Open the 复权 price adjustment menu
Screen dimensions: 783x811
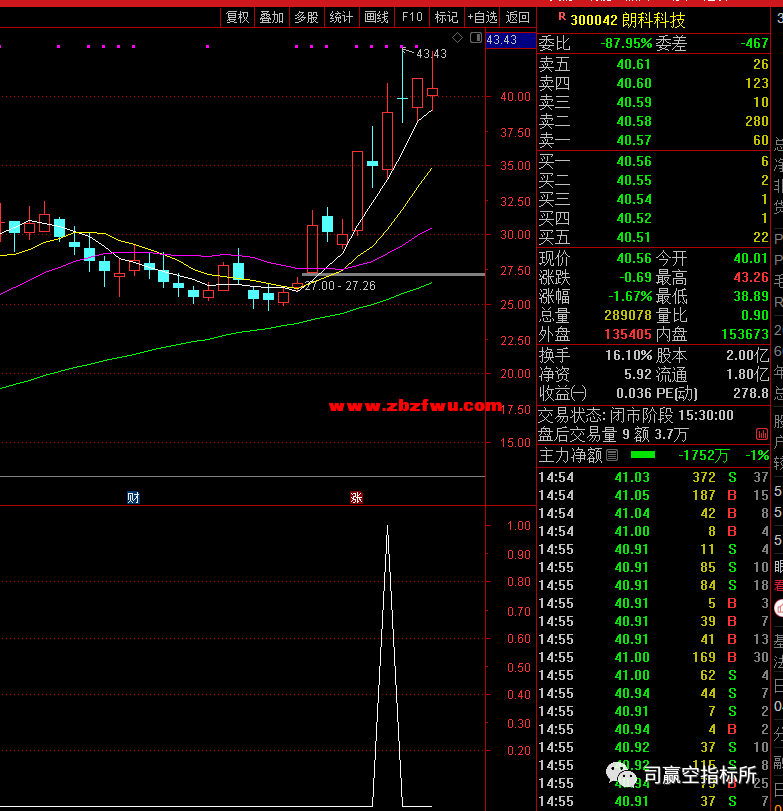click(x=237, y=17)
